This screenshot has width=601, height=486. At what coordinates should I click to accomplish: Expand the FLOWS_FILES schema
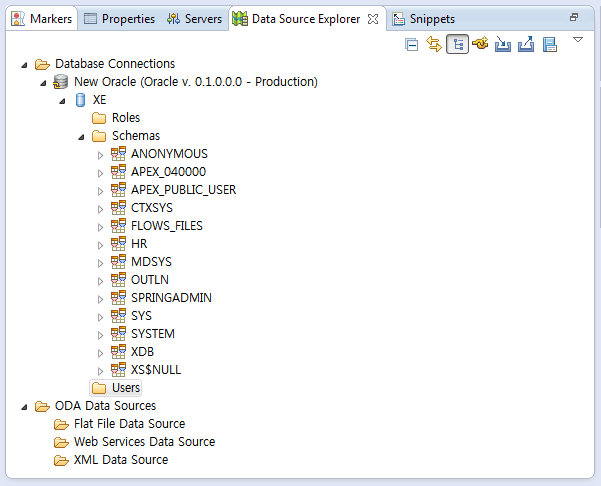click(x=100, y=227)
